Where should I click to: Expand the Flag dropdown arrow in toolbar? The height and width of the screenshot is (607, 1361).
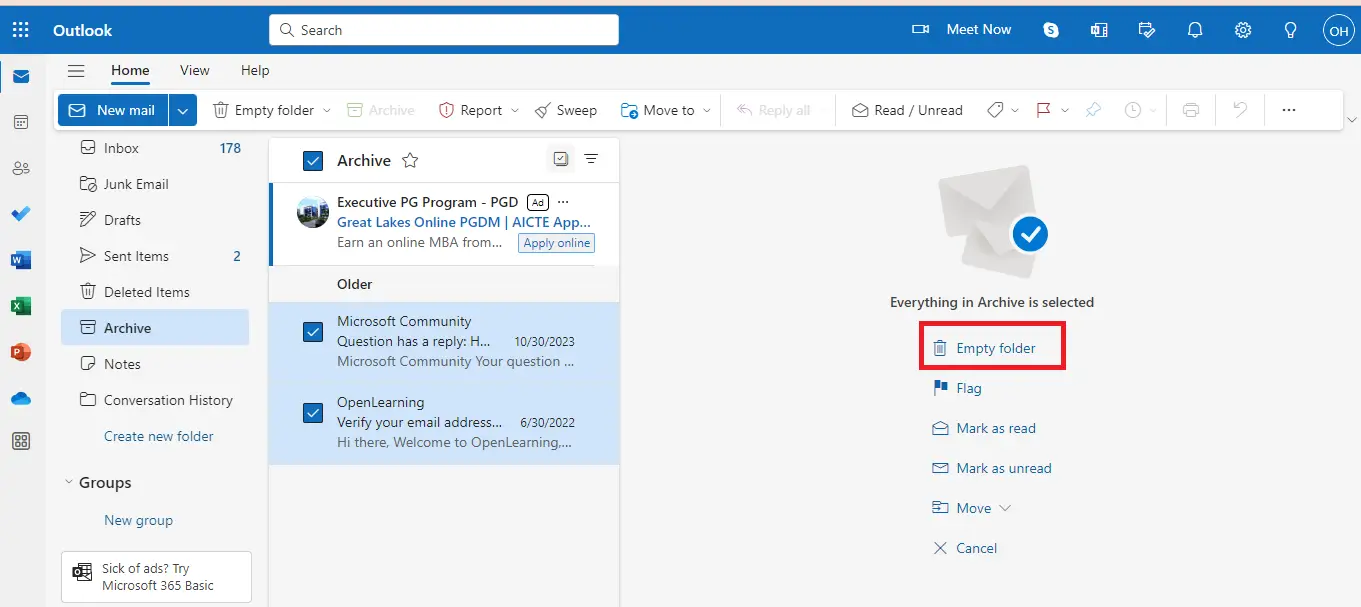point(1065,111)
